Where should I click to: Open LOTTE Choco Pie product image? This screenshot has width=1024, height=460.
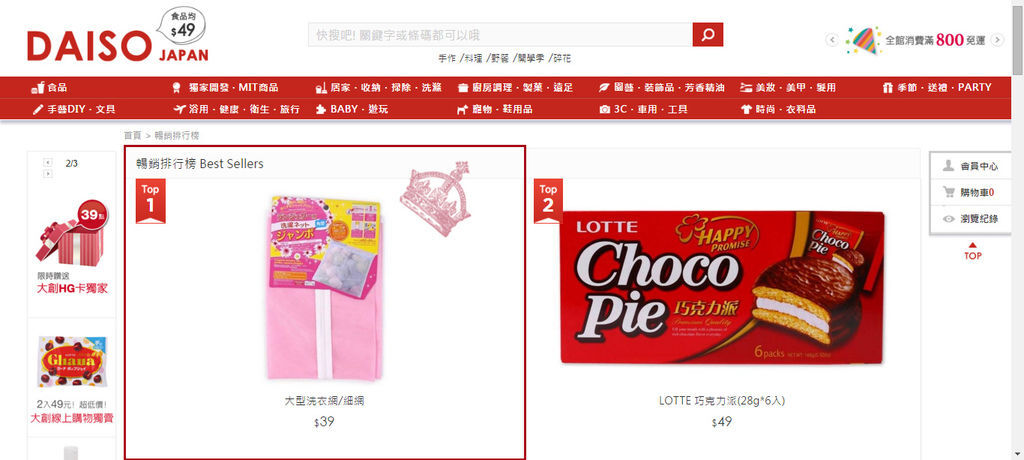[722, 288]
